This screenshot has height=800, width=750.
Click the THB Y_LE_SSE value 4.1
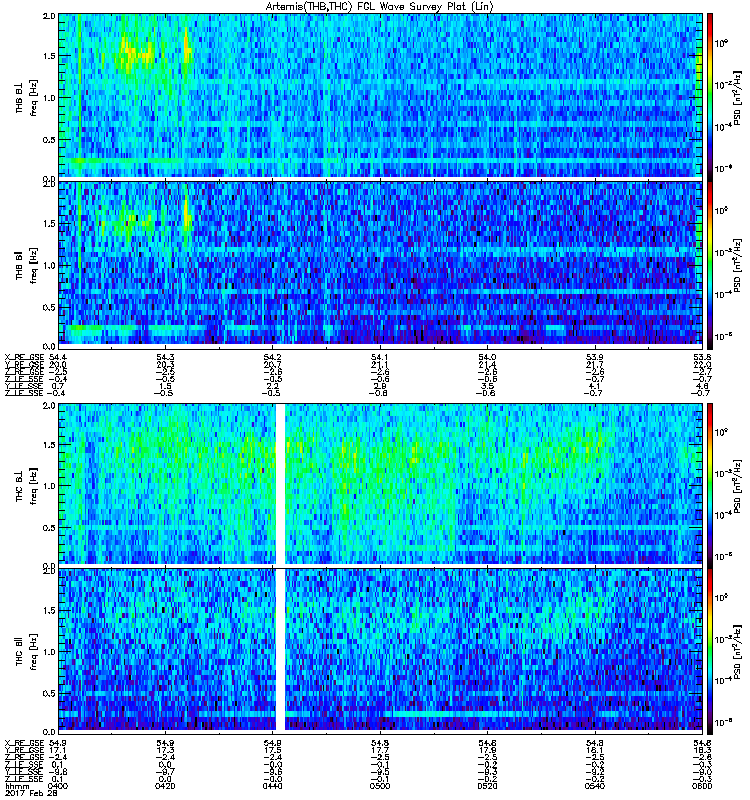coord(595,386)
